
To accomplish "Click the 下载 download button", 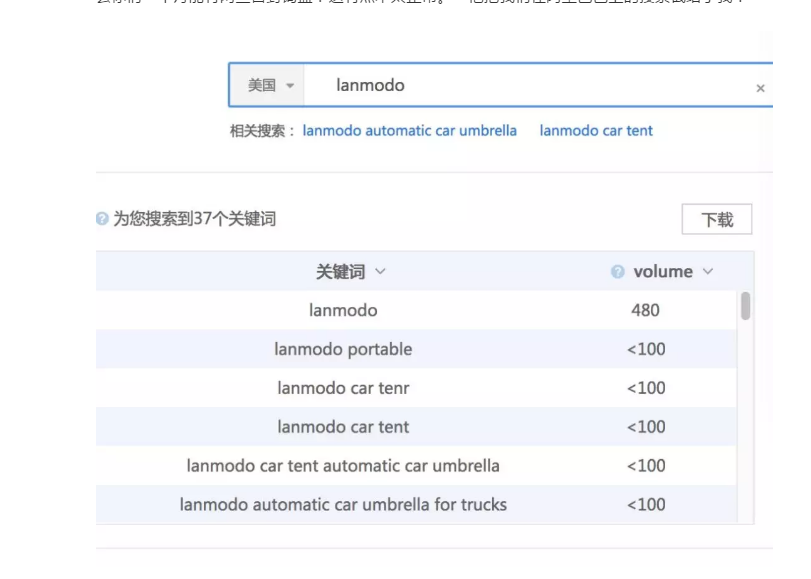I will (x=717, y=219).
